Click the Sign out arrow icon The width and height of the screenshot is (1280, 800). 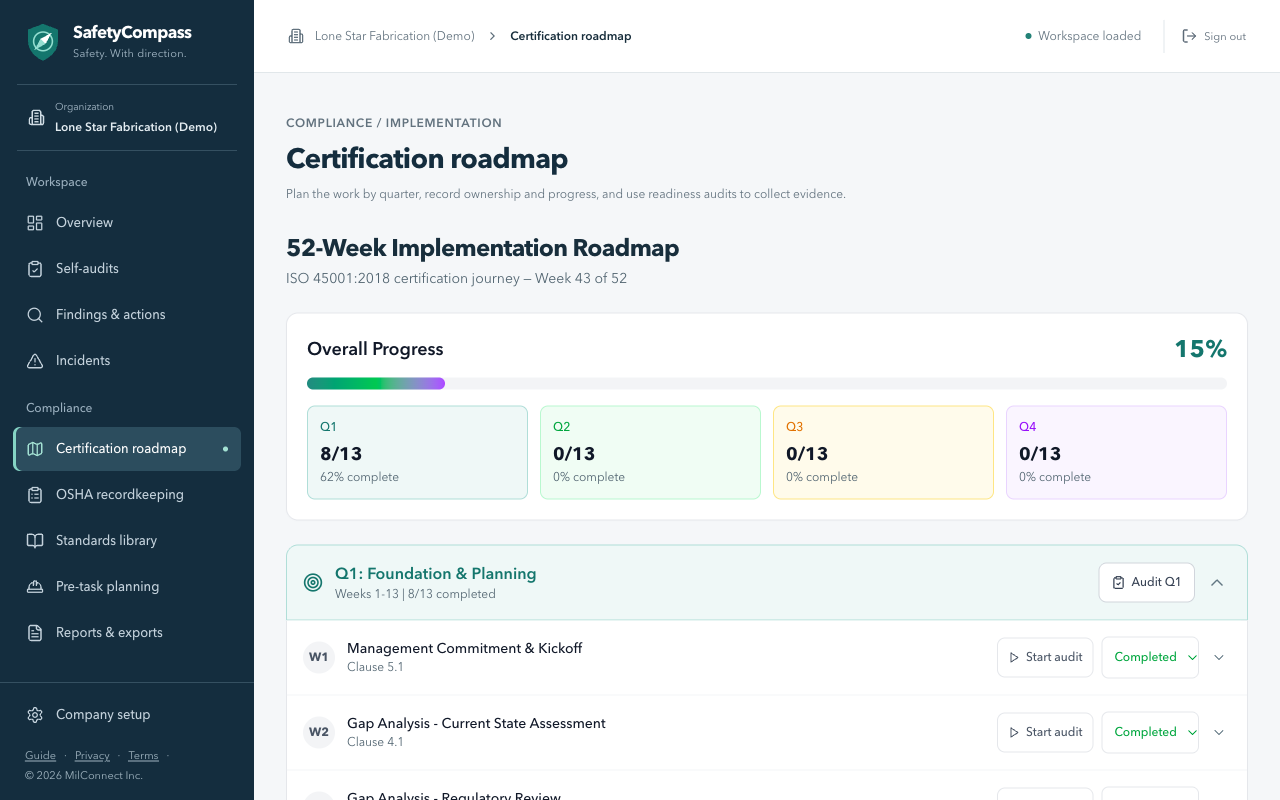click(x=1189, y=36)
